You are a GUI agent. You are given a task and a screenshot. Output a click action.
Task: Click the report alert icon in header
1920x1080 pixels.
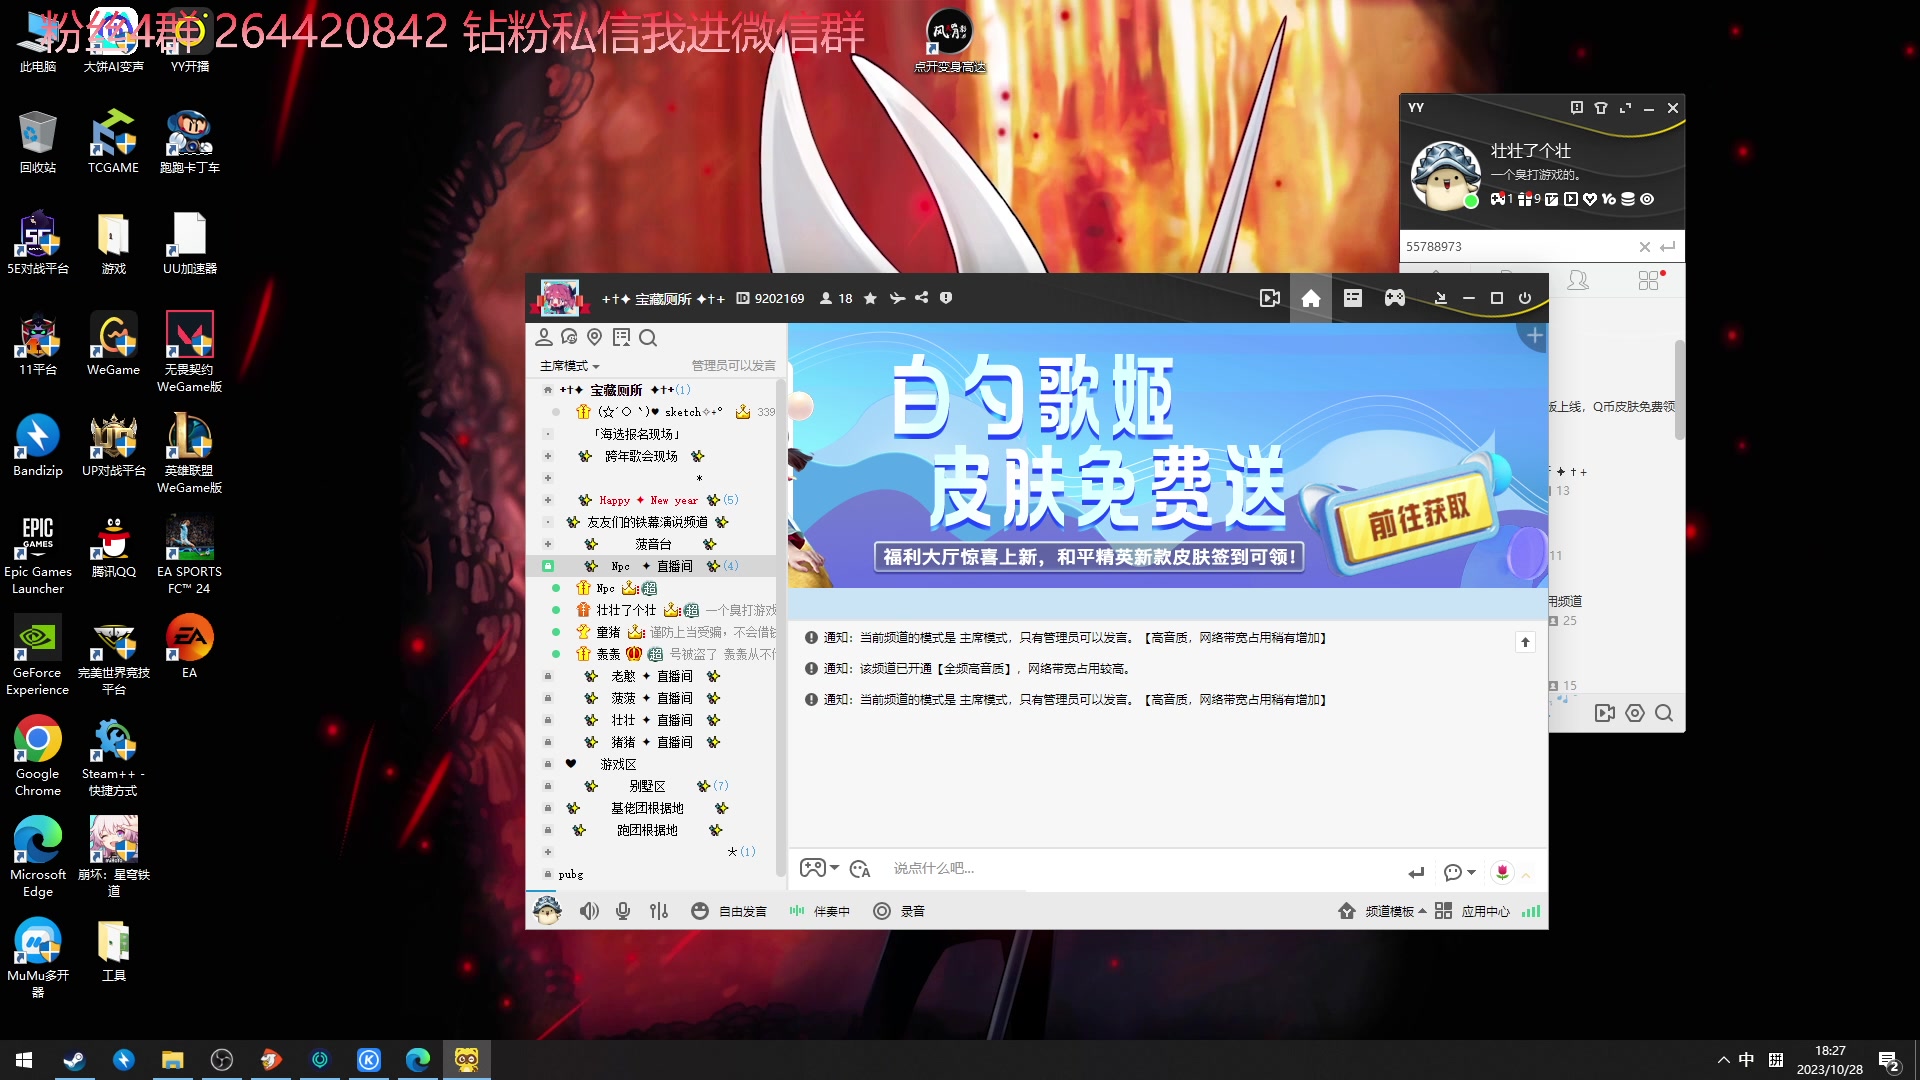tap(946, 298)
